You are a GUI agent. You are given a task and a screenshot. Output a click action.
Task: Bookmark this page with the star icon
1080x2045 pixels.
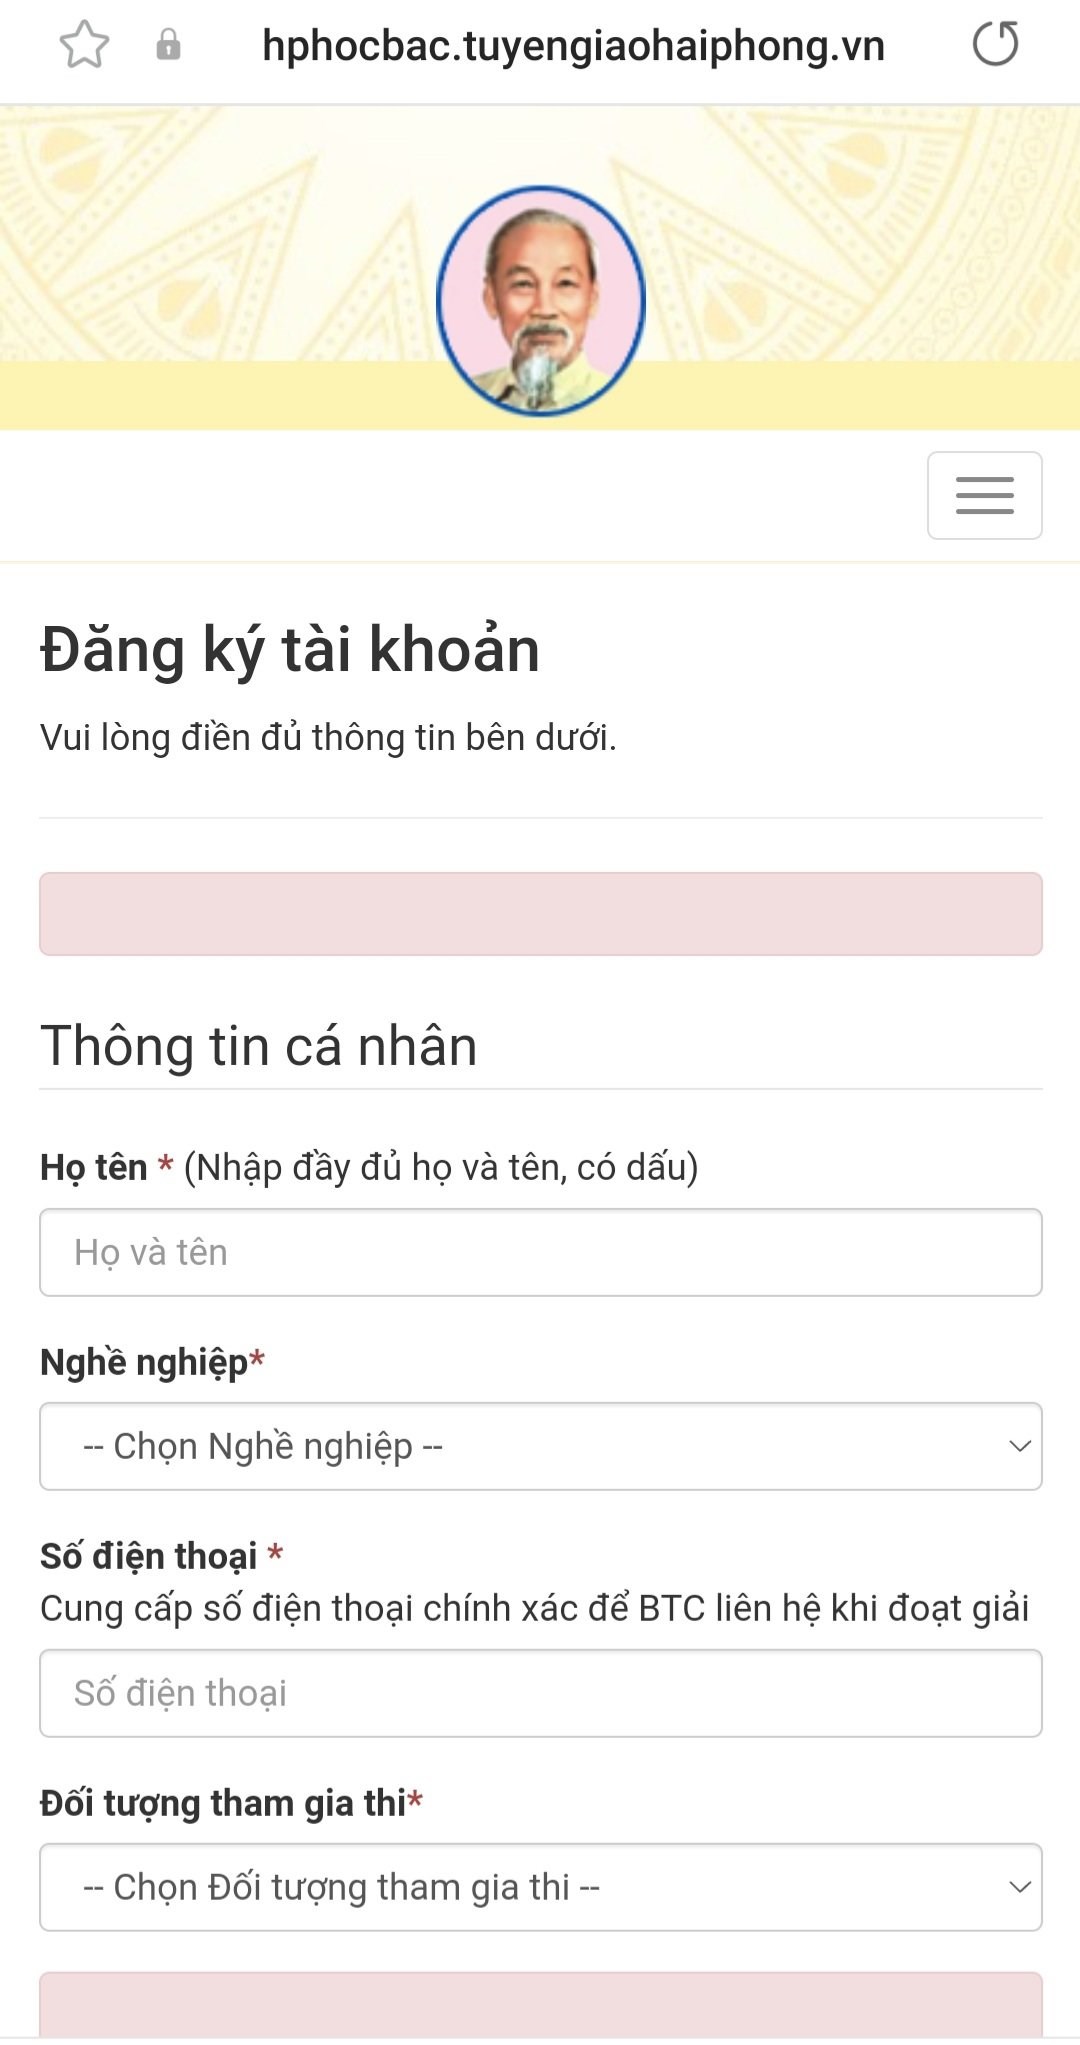pos(84,45)
